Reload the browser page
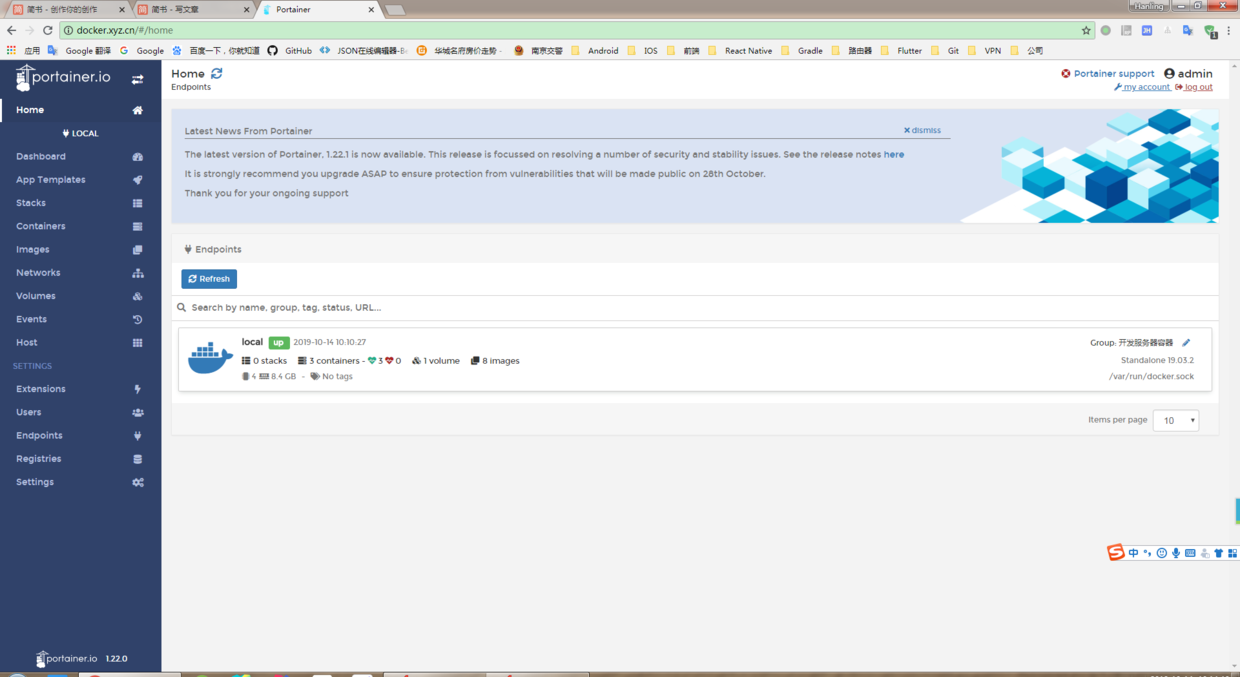The height and width of the screenshot is (677, 1240). click(47, 30)
